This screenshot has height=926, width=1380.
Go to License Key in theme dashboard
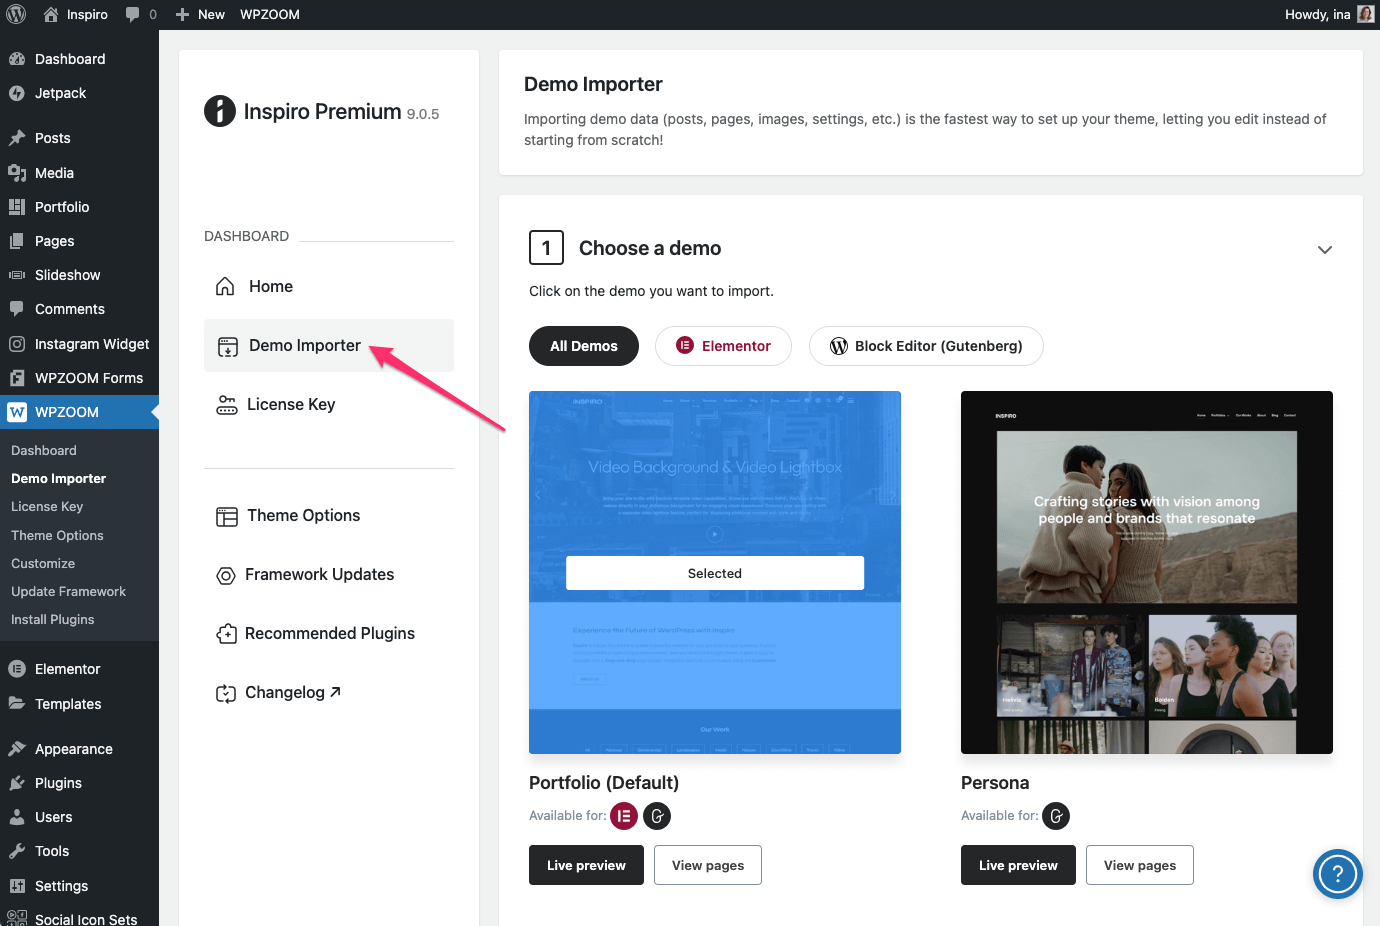click(x=290, y=404)
